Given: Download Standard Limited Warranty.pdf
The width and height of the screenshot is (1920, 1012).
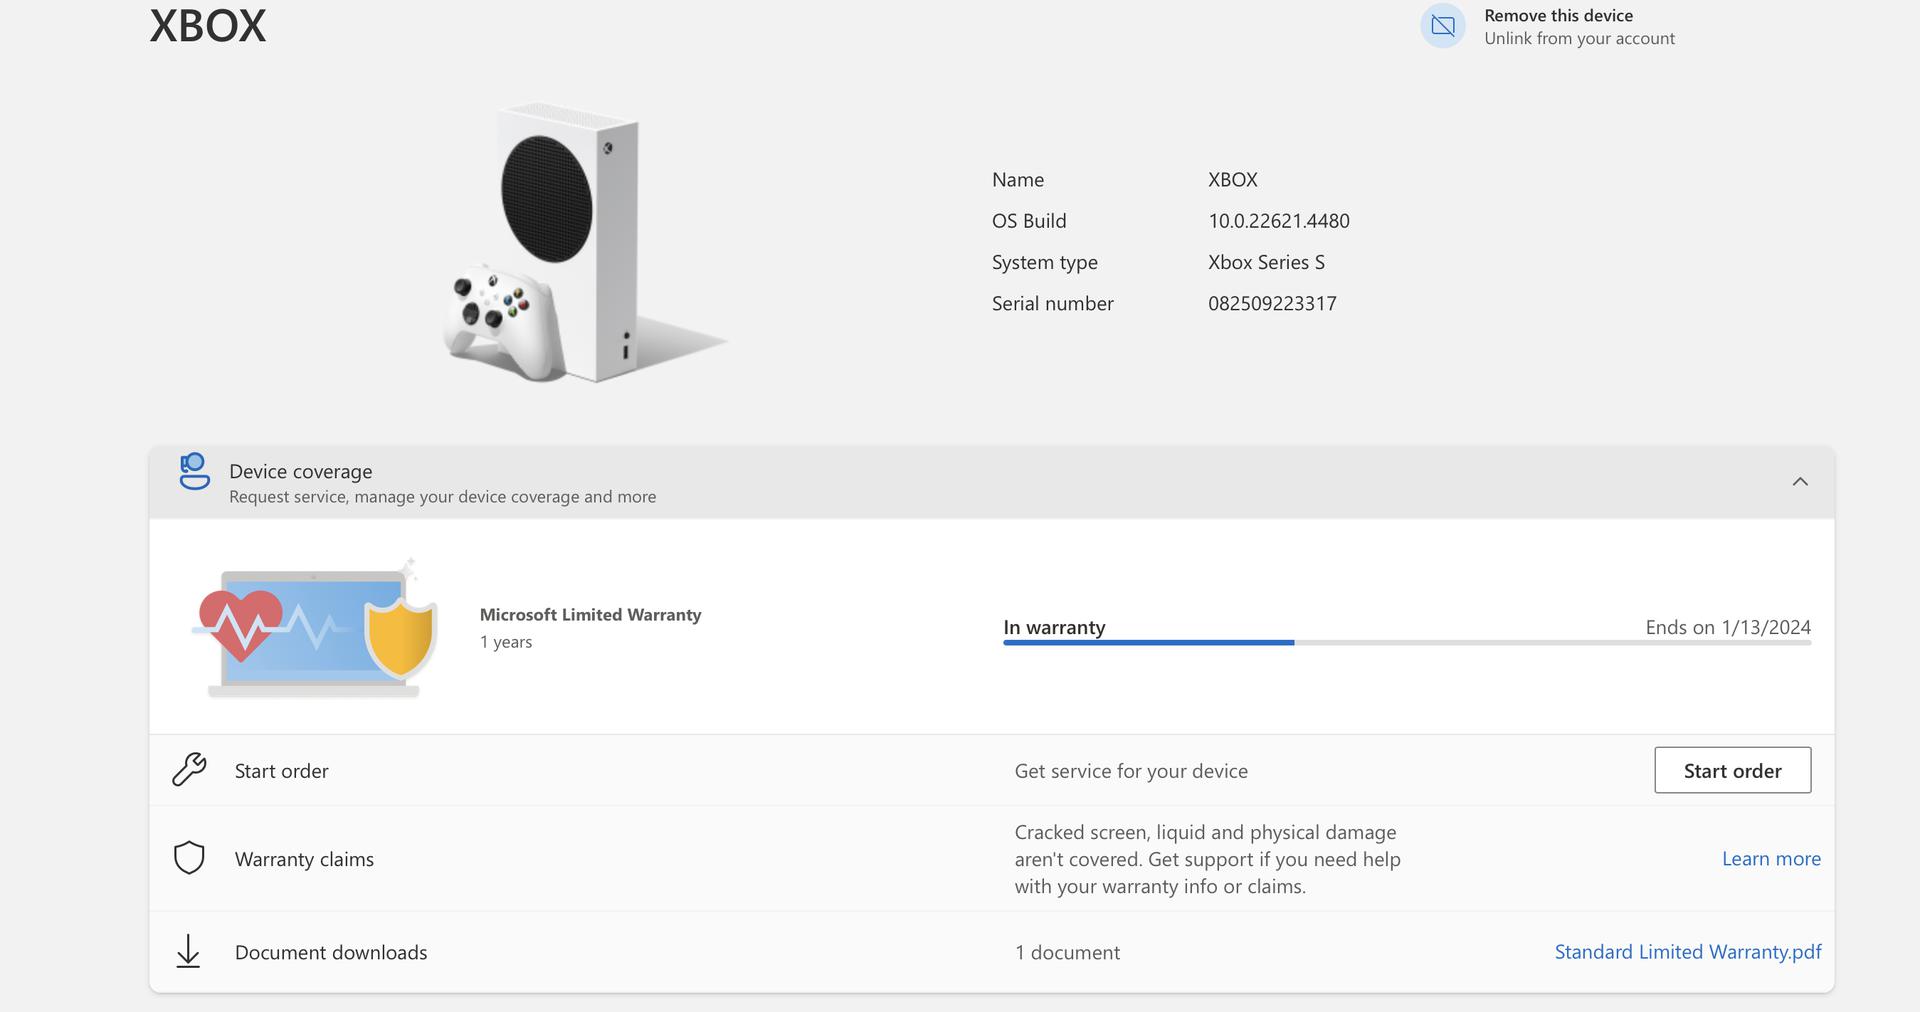Looking at the screenshot, I should [1687, 952].
